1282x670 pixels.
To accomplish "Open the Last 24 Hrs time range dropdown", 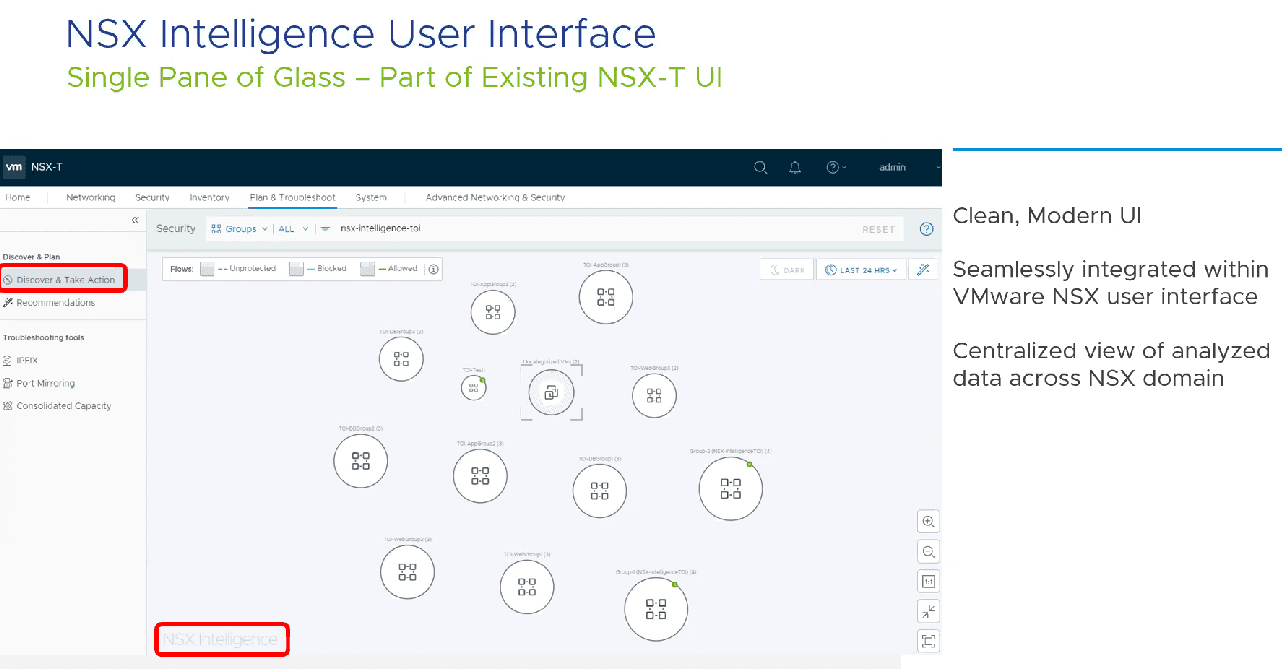I will (x=861, y=270).
